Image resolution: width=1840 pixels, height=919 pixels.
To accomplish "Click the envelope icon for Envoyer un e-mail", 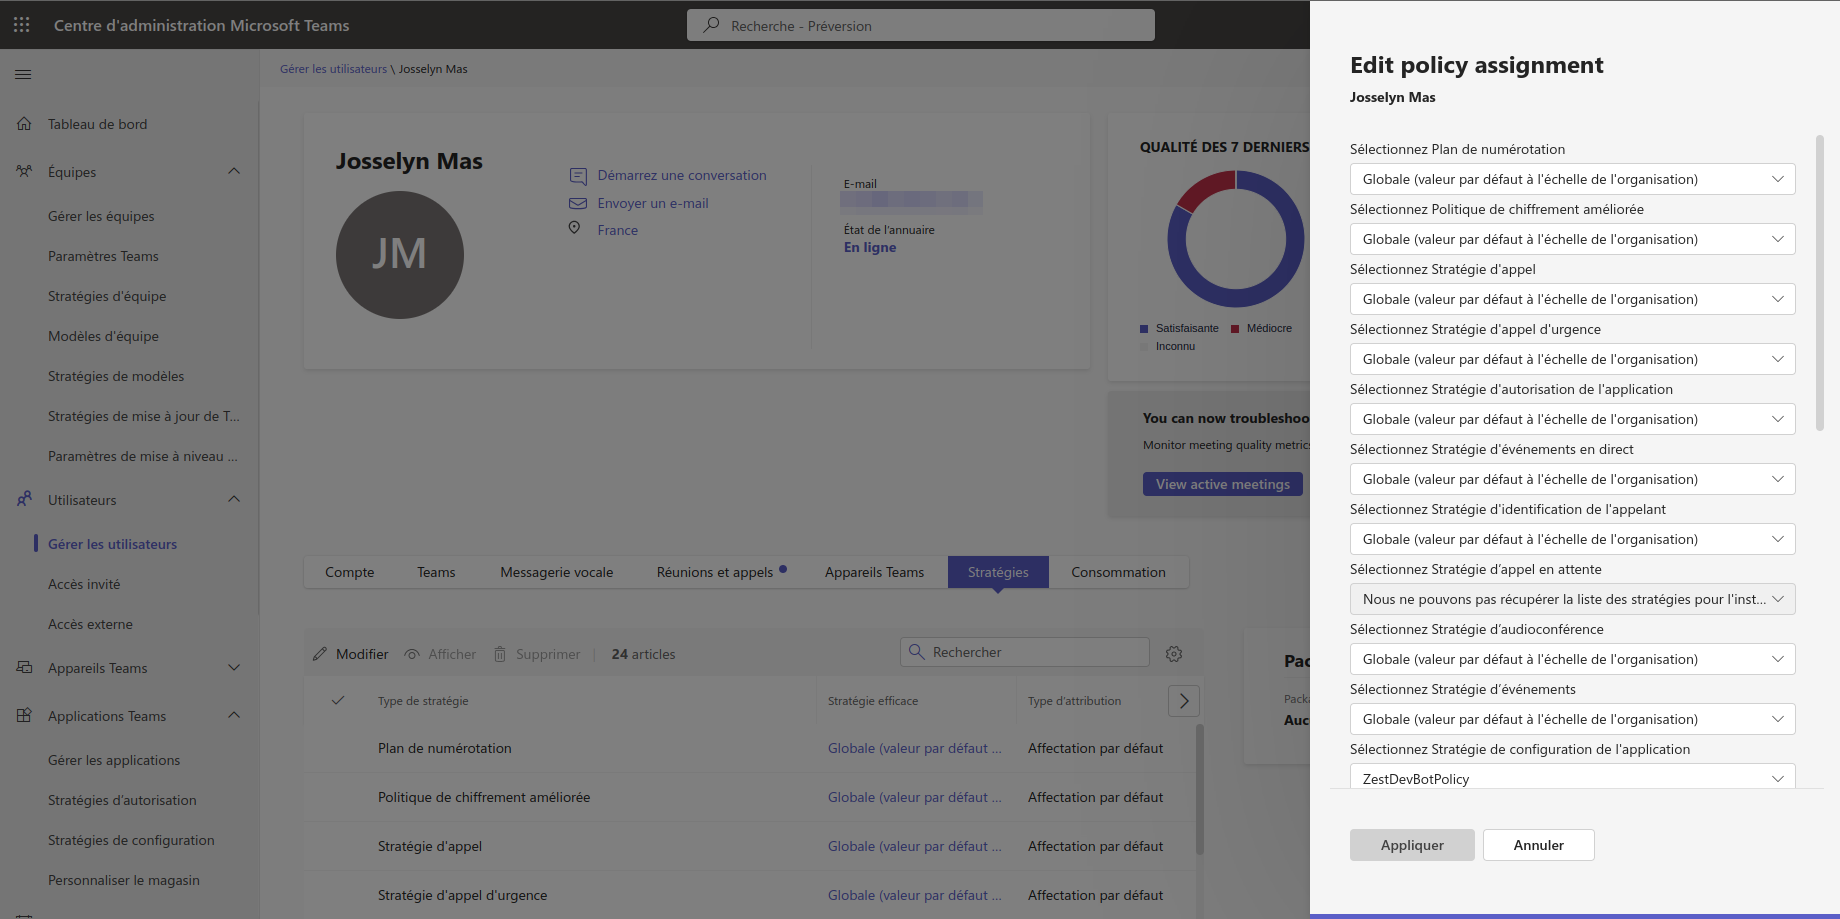I will (x=578, y=203).
